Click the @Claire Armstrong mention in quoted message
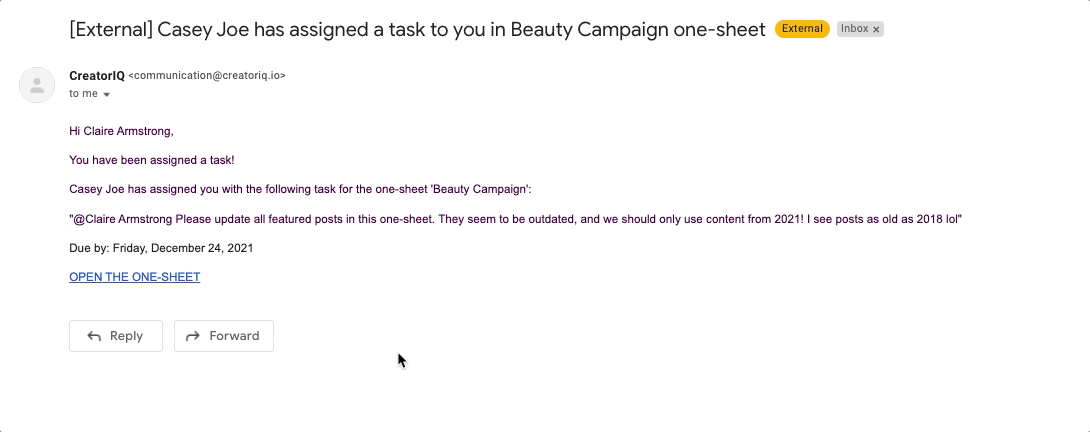The height and width of the screenshot is (432, 1090). click(122, 219)
